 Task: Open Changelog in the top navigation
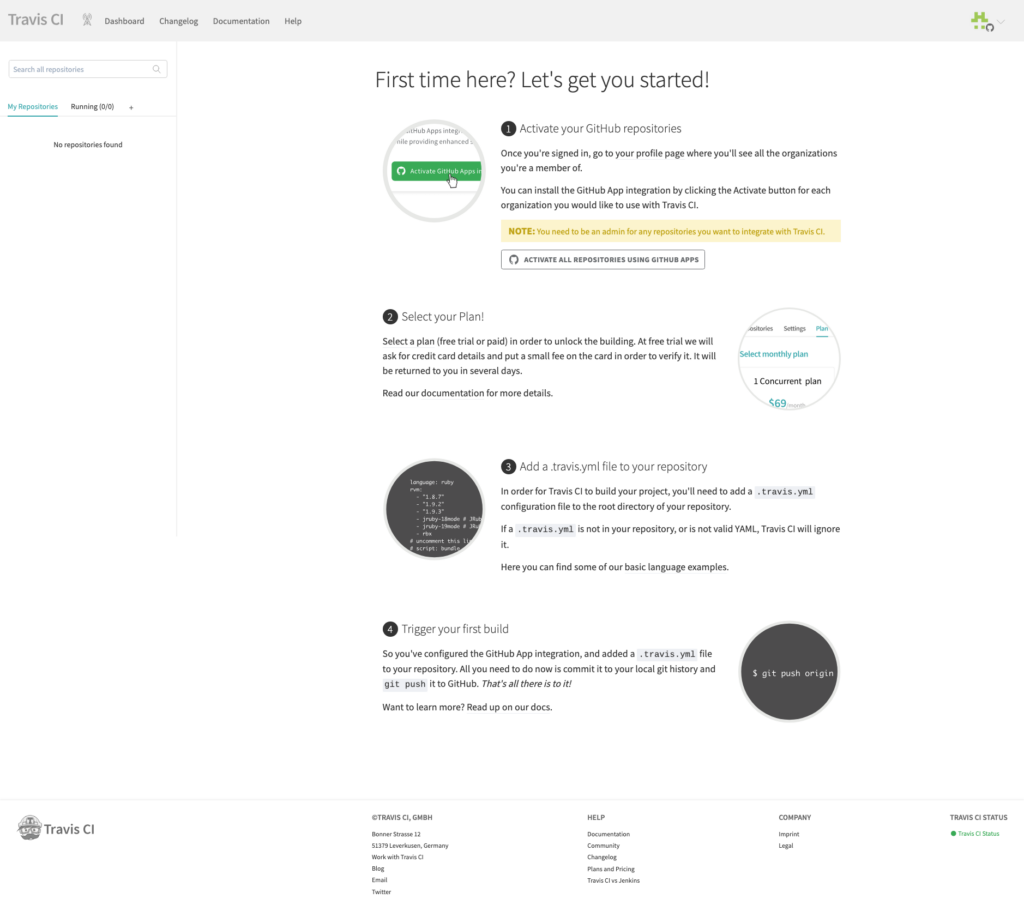[178, 21]
